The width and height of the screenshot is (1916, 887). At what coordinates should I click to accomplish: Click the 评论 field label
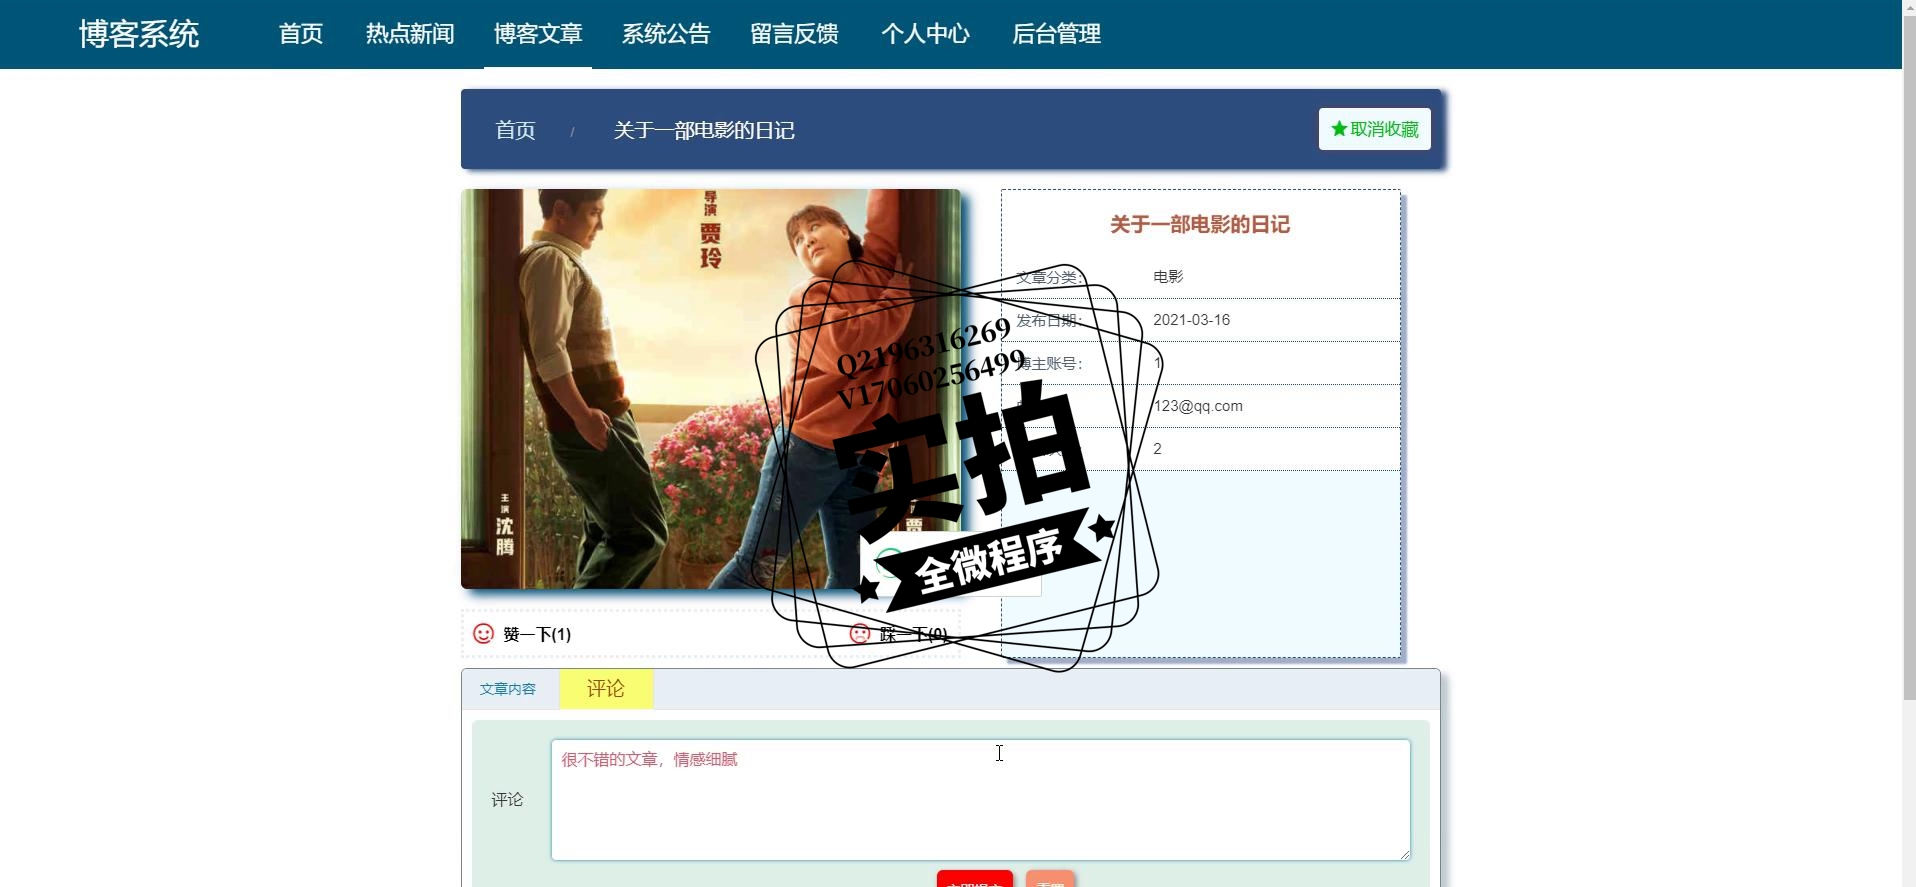[507, 799]
